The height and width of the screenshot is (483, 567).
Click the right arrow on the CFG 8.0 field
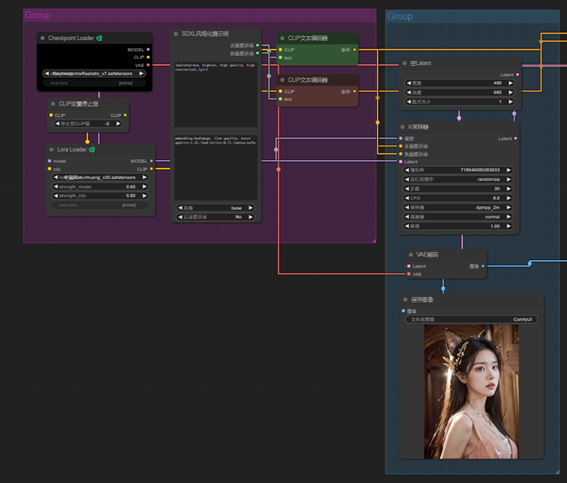click(x=508, y=198)
